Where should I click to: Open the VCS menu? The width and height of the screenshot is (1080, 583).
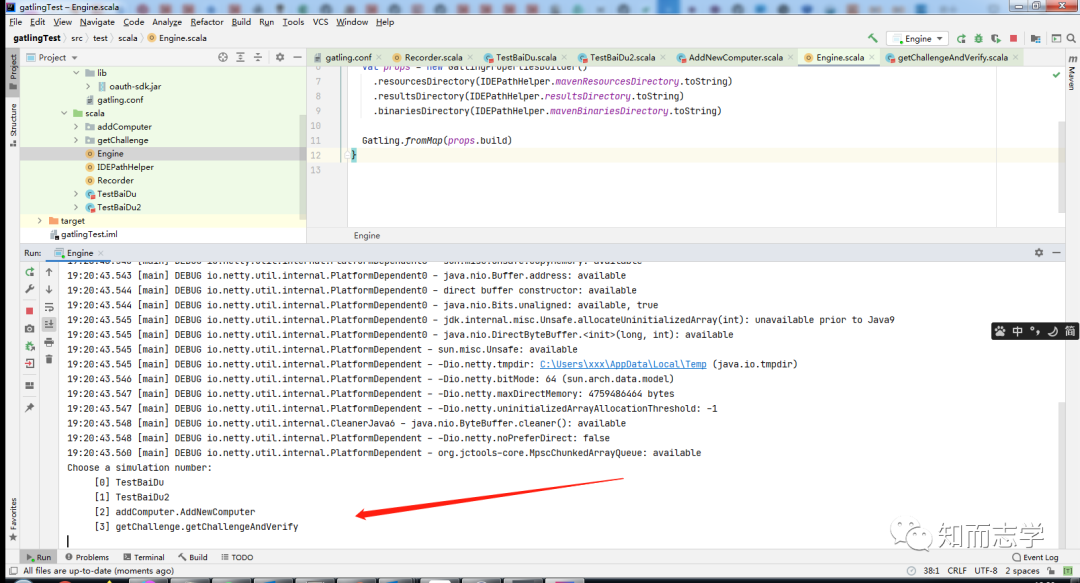(x=320, y=22)
